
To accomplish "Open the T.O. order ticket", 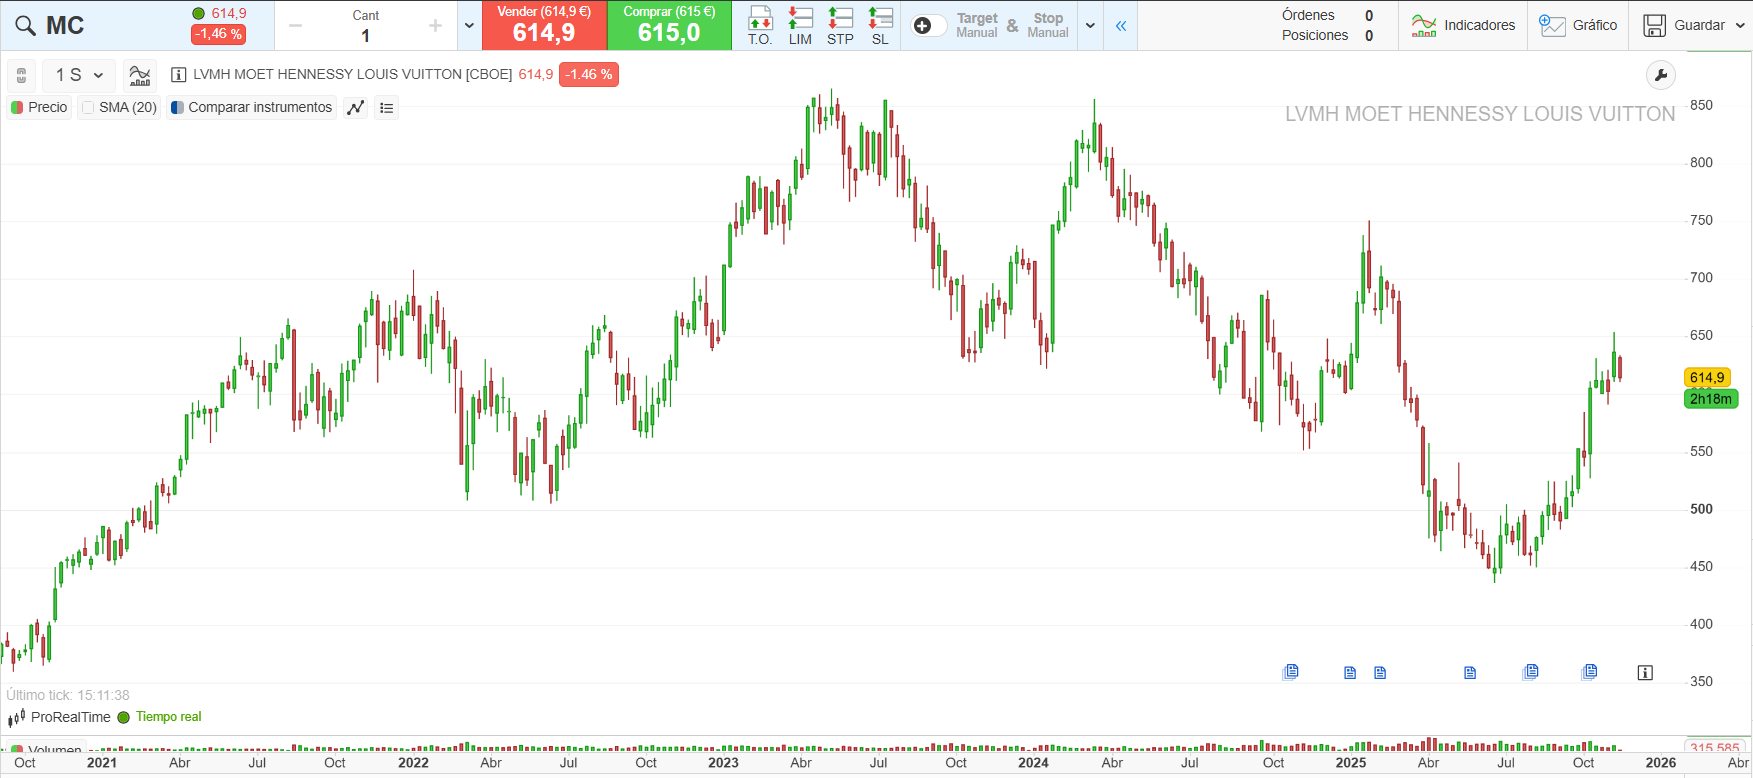I will coord(760,26).
